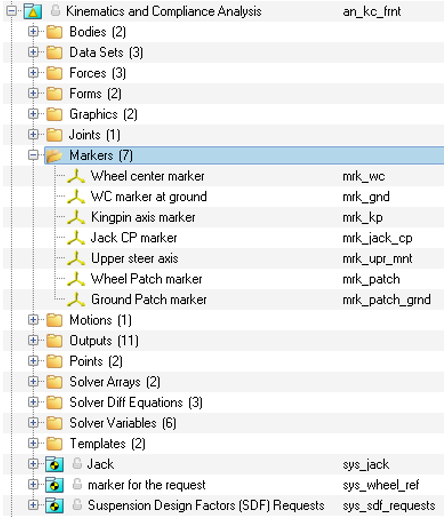Click the open Markers folder icon

tap(54, 156)
